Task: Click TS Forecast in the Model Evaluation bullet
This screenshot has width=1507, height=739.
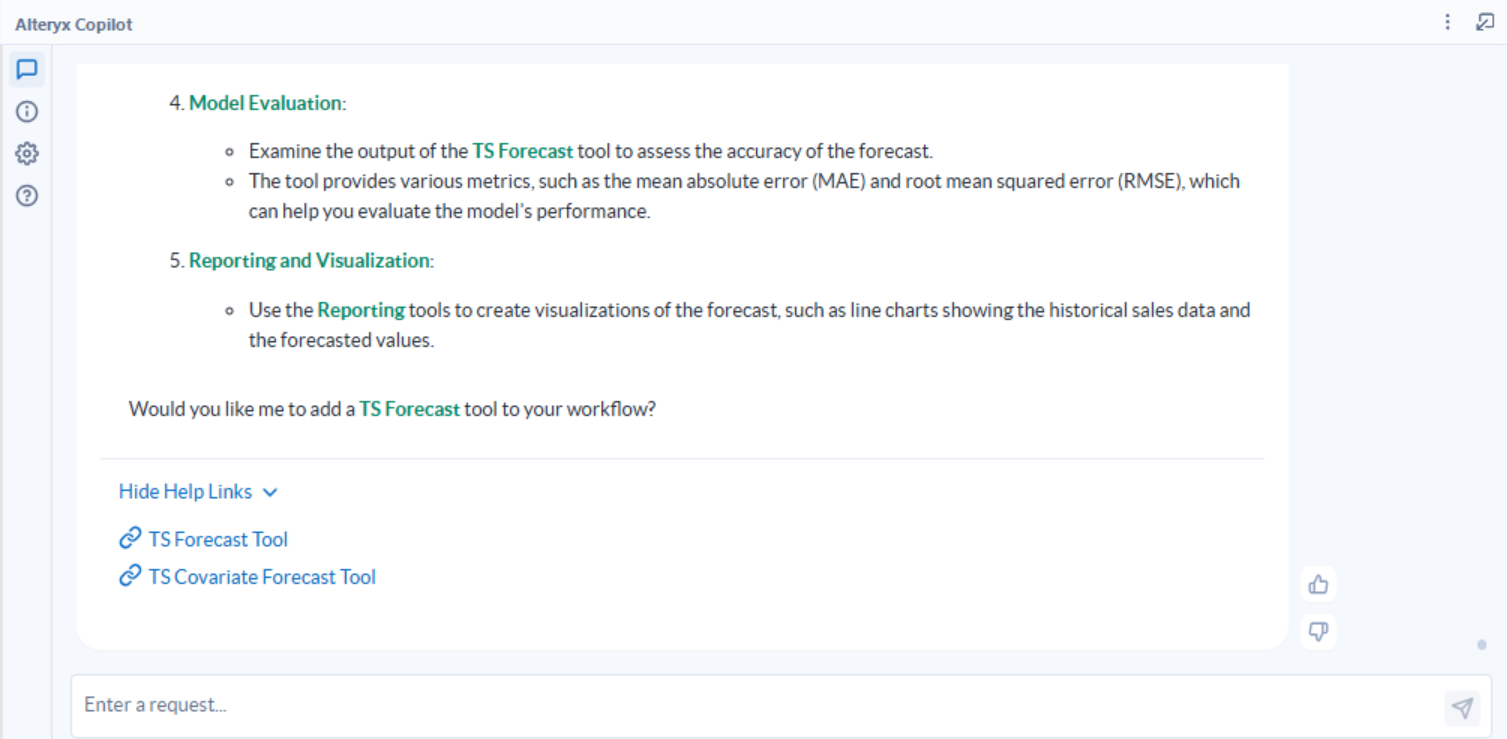Action: click(522, 152)
